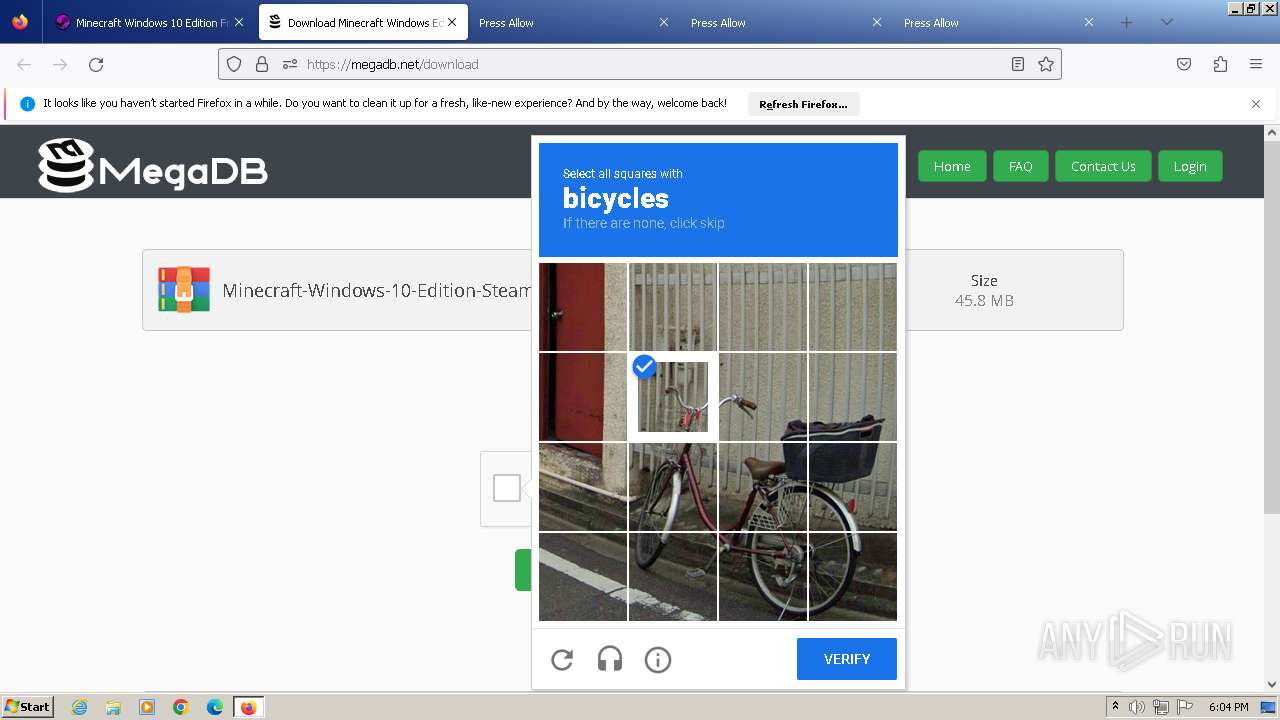The width and height of the screenshot is (1280, 720).
Task: Launch Internet Explorer from the taskbar
Action: pos(80,707)
